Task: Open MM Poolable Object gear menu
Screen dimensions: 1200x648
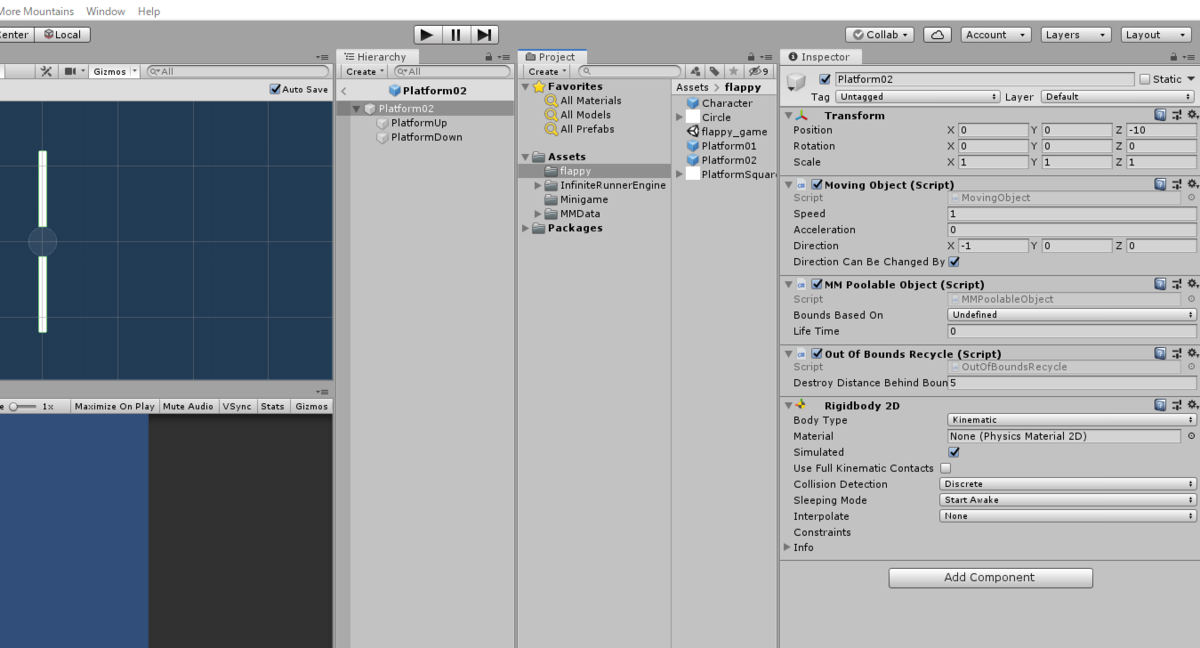Action: (x=1191, y=284)
